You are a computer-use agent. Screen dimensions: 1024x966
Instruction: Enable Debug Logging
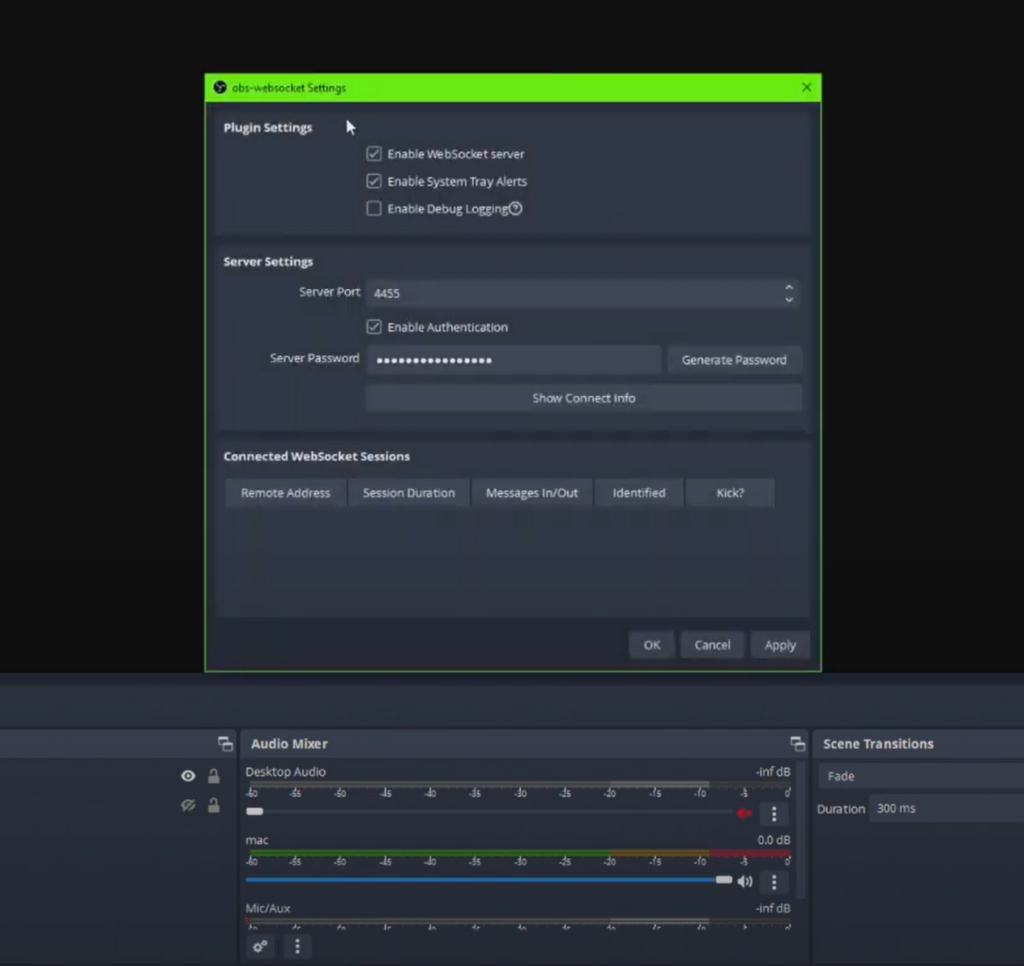coord(374,208)
